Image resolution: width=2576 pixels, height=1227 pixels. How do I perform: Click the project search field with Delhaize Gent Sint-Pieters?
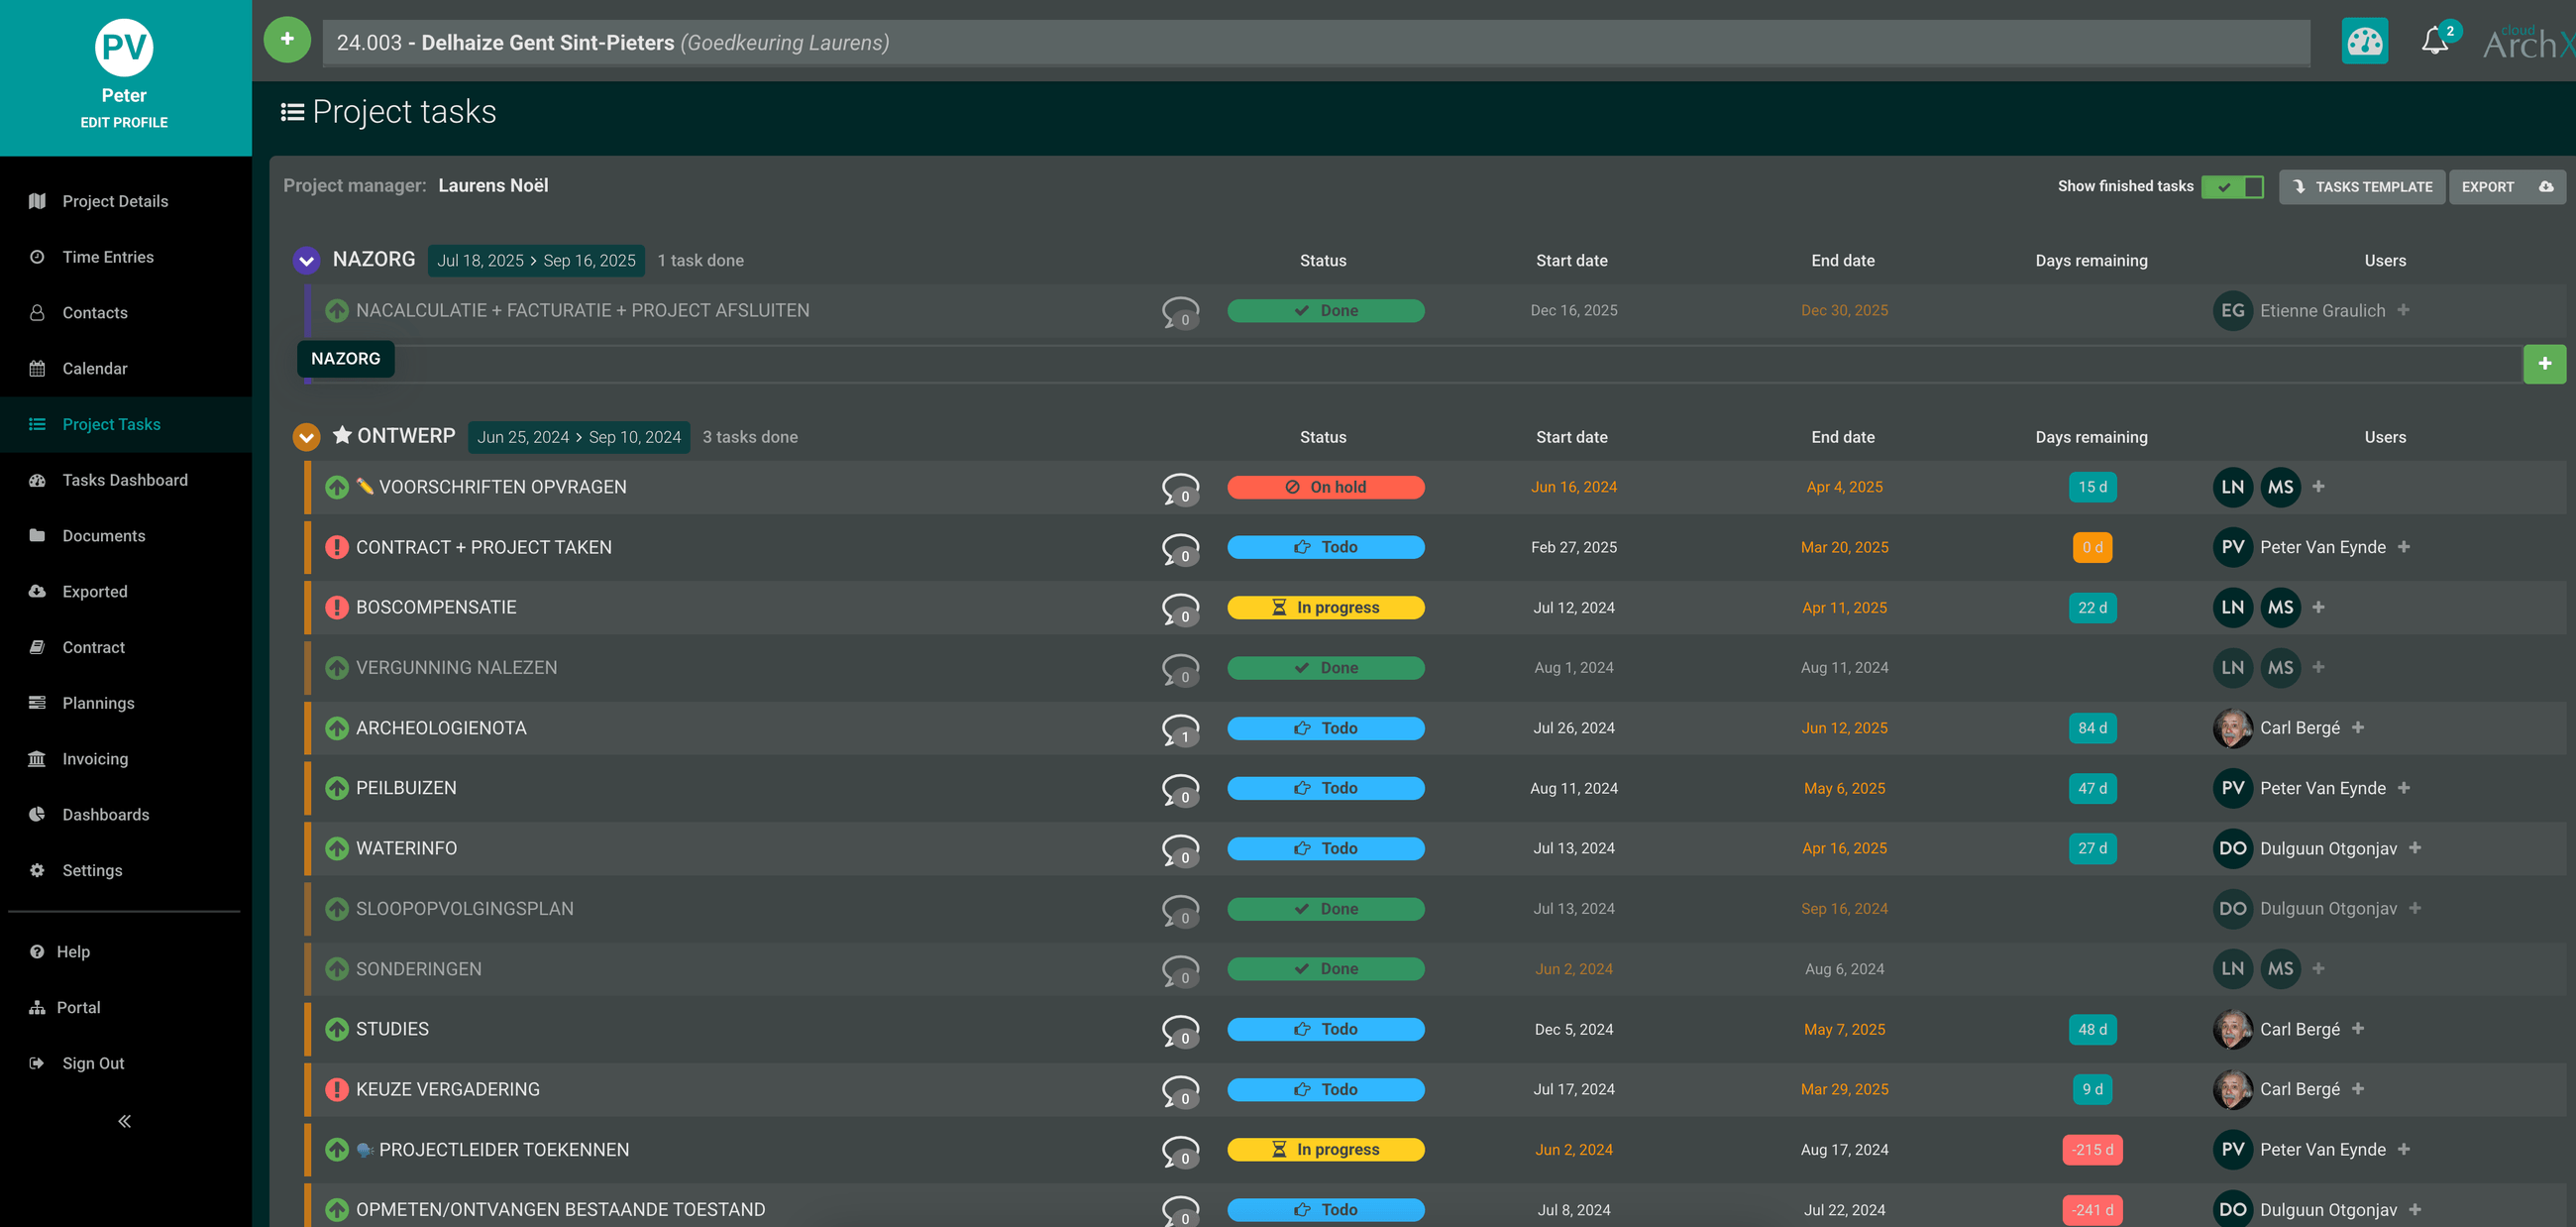click(x=1315, y=43)
